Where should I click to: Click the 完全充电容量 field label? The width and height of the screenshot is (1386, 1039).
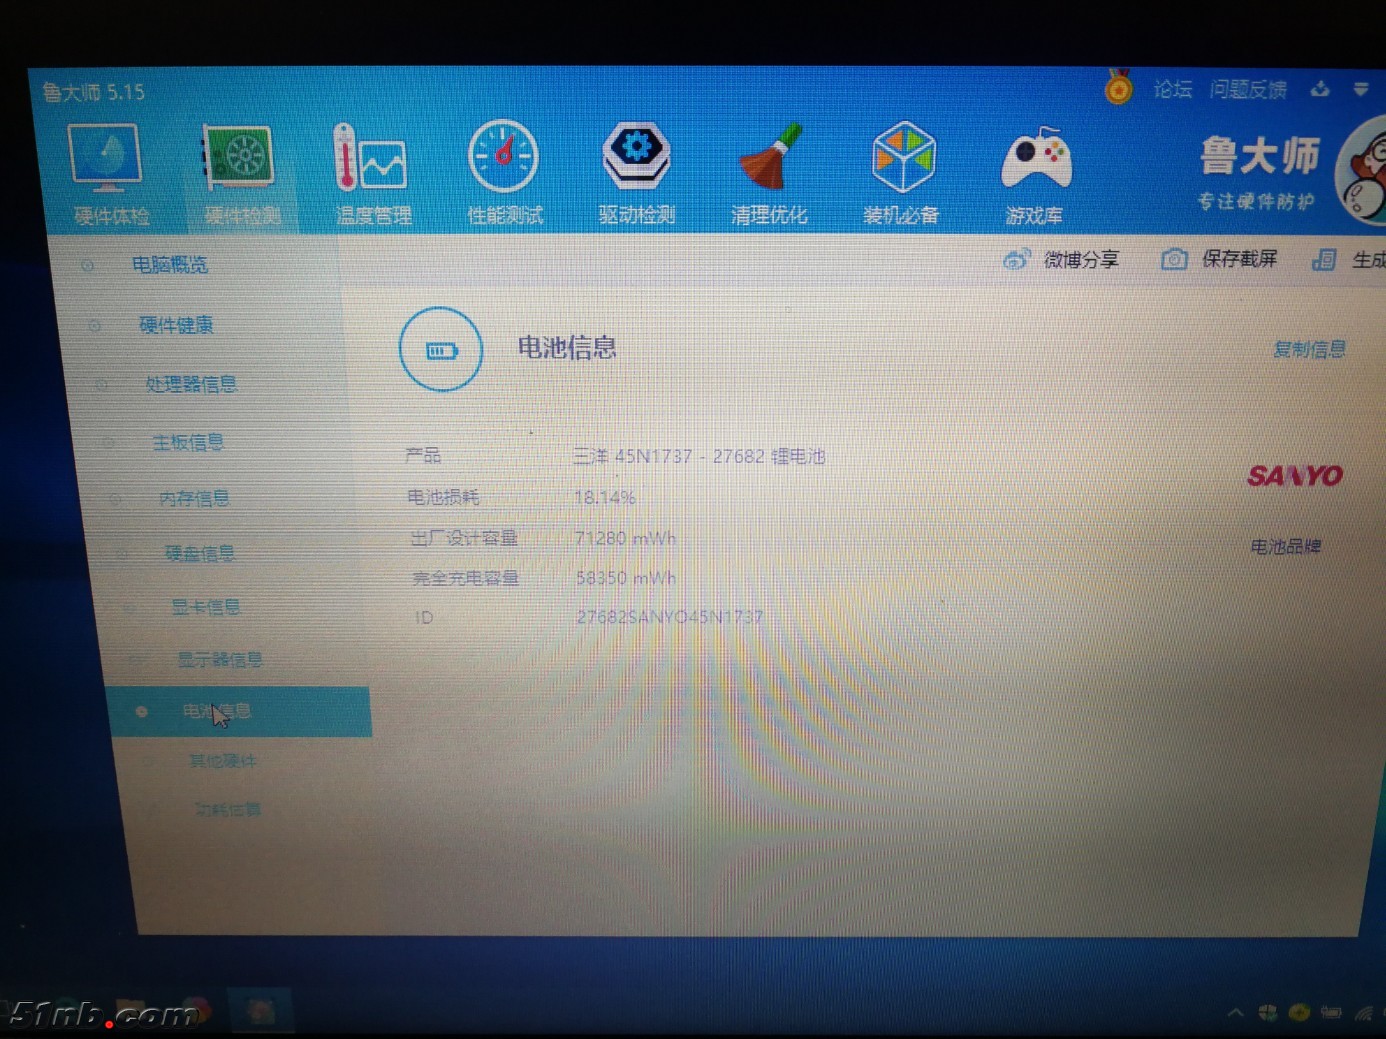(466, 578)
